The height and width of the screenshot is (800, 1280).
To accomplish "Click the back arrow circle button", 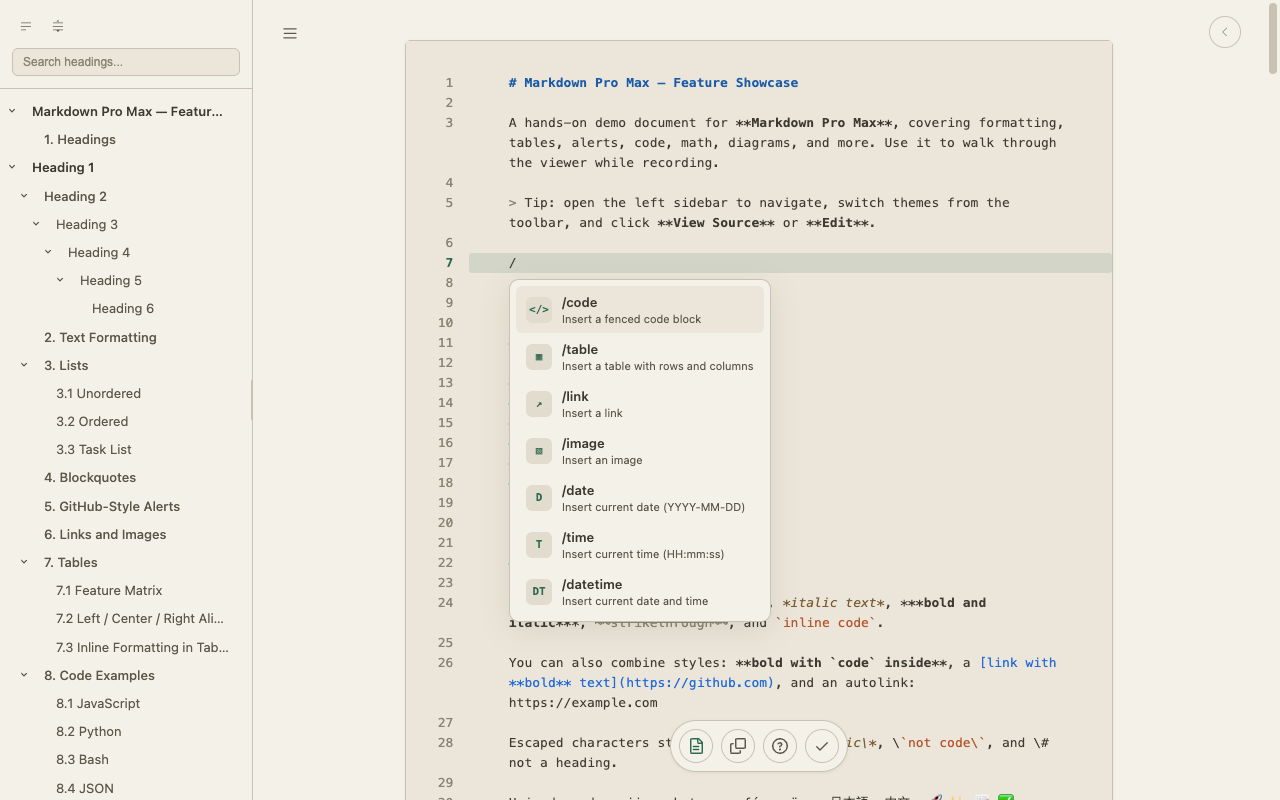I will [x=1225, y=32].
